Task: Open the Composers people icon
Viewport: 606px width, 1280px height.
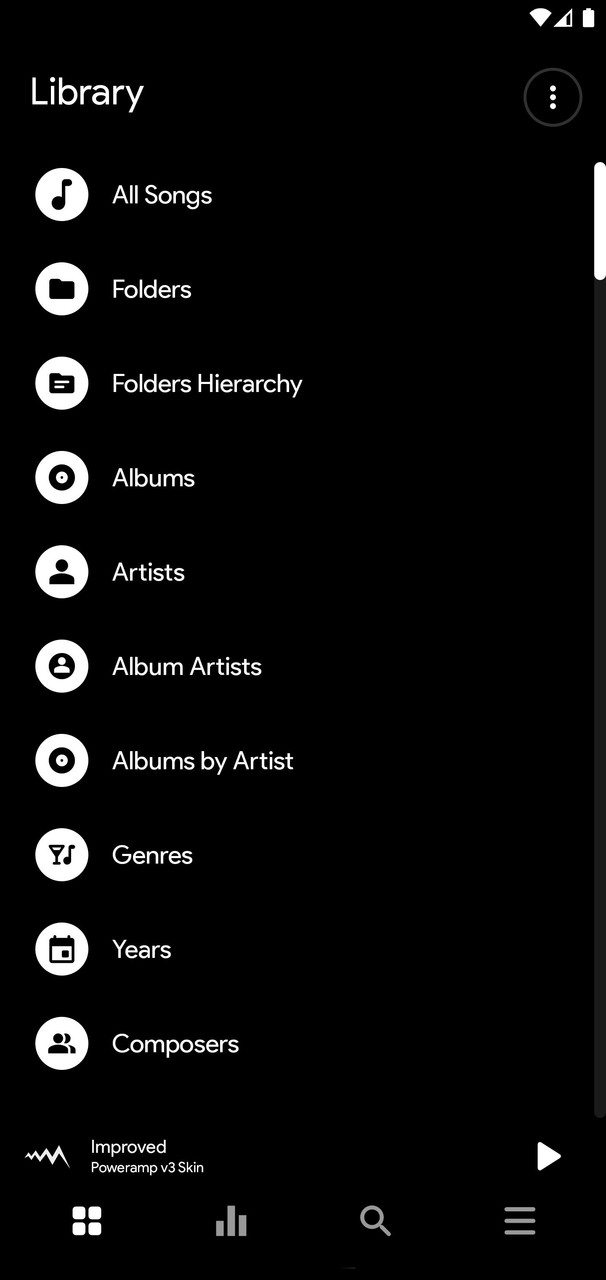Action: click(x=62, y=1044)
